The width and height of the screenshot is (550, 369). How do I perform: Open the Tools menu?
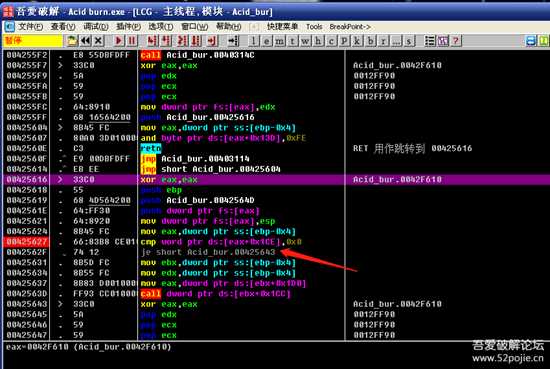point(314,27)
